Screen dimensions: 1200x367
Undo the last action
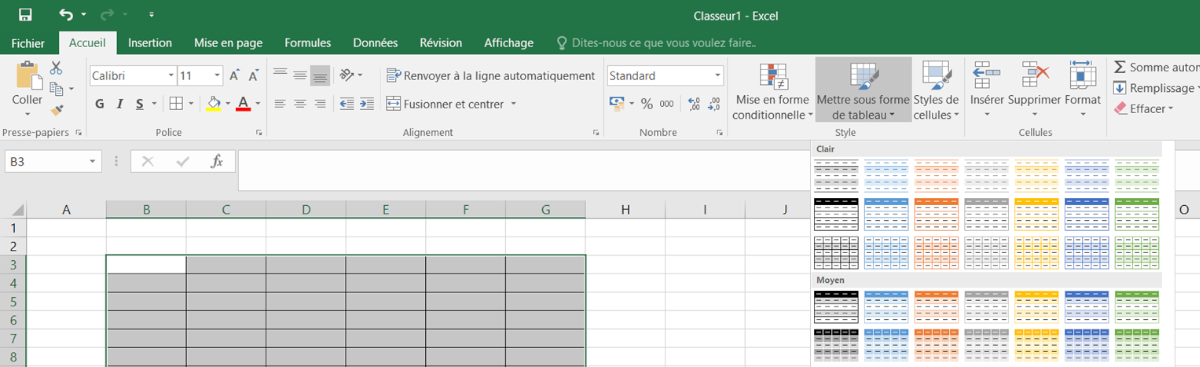click(x=65, y=15)
